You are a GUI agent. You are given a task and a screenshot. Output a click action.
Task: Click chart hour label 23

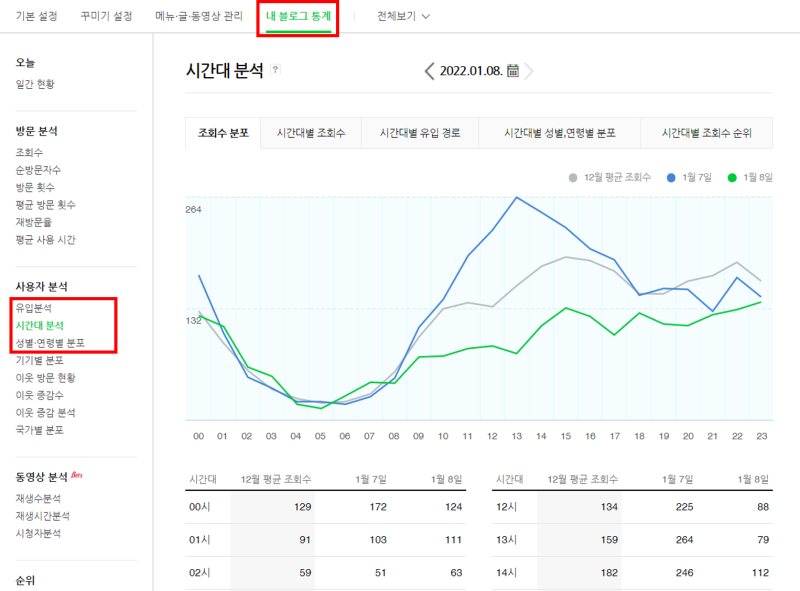[762, 436]
